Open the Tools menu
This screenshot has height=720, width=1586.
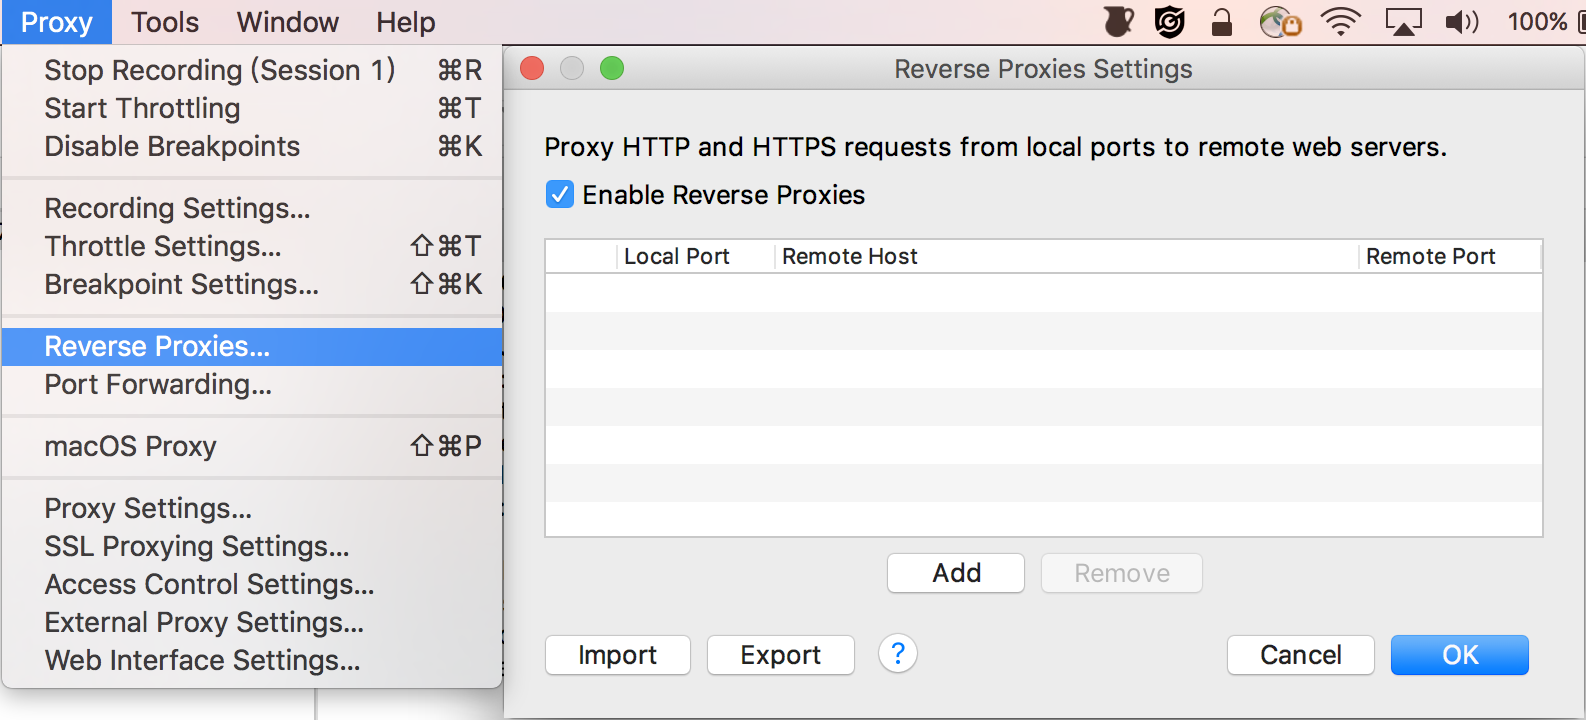[165, 22]
